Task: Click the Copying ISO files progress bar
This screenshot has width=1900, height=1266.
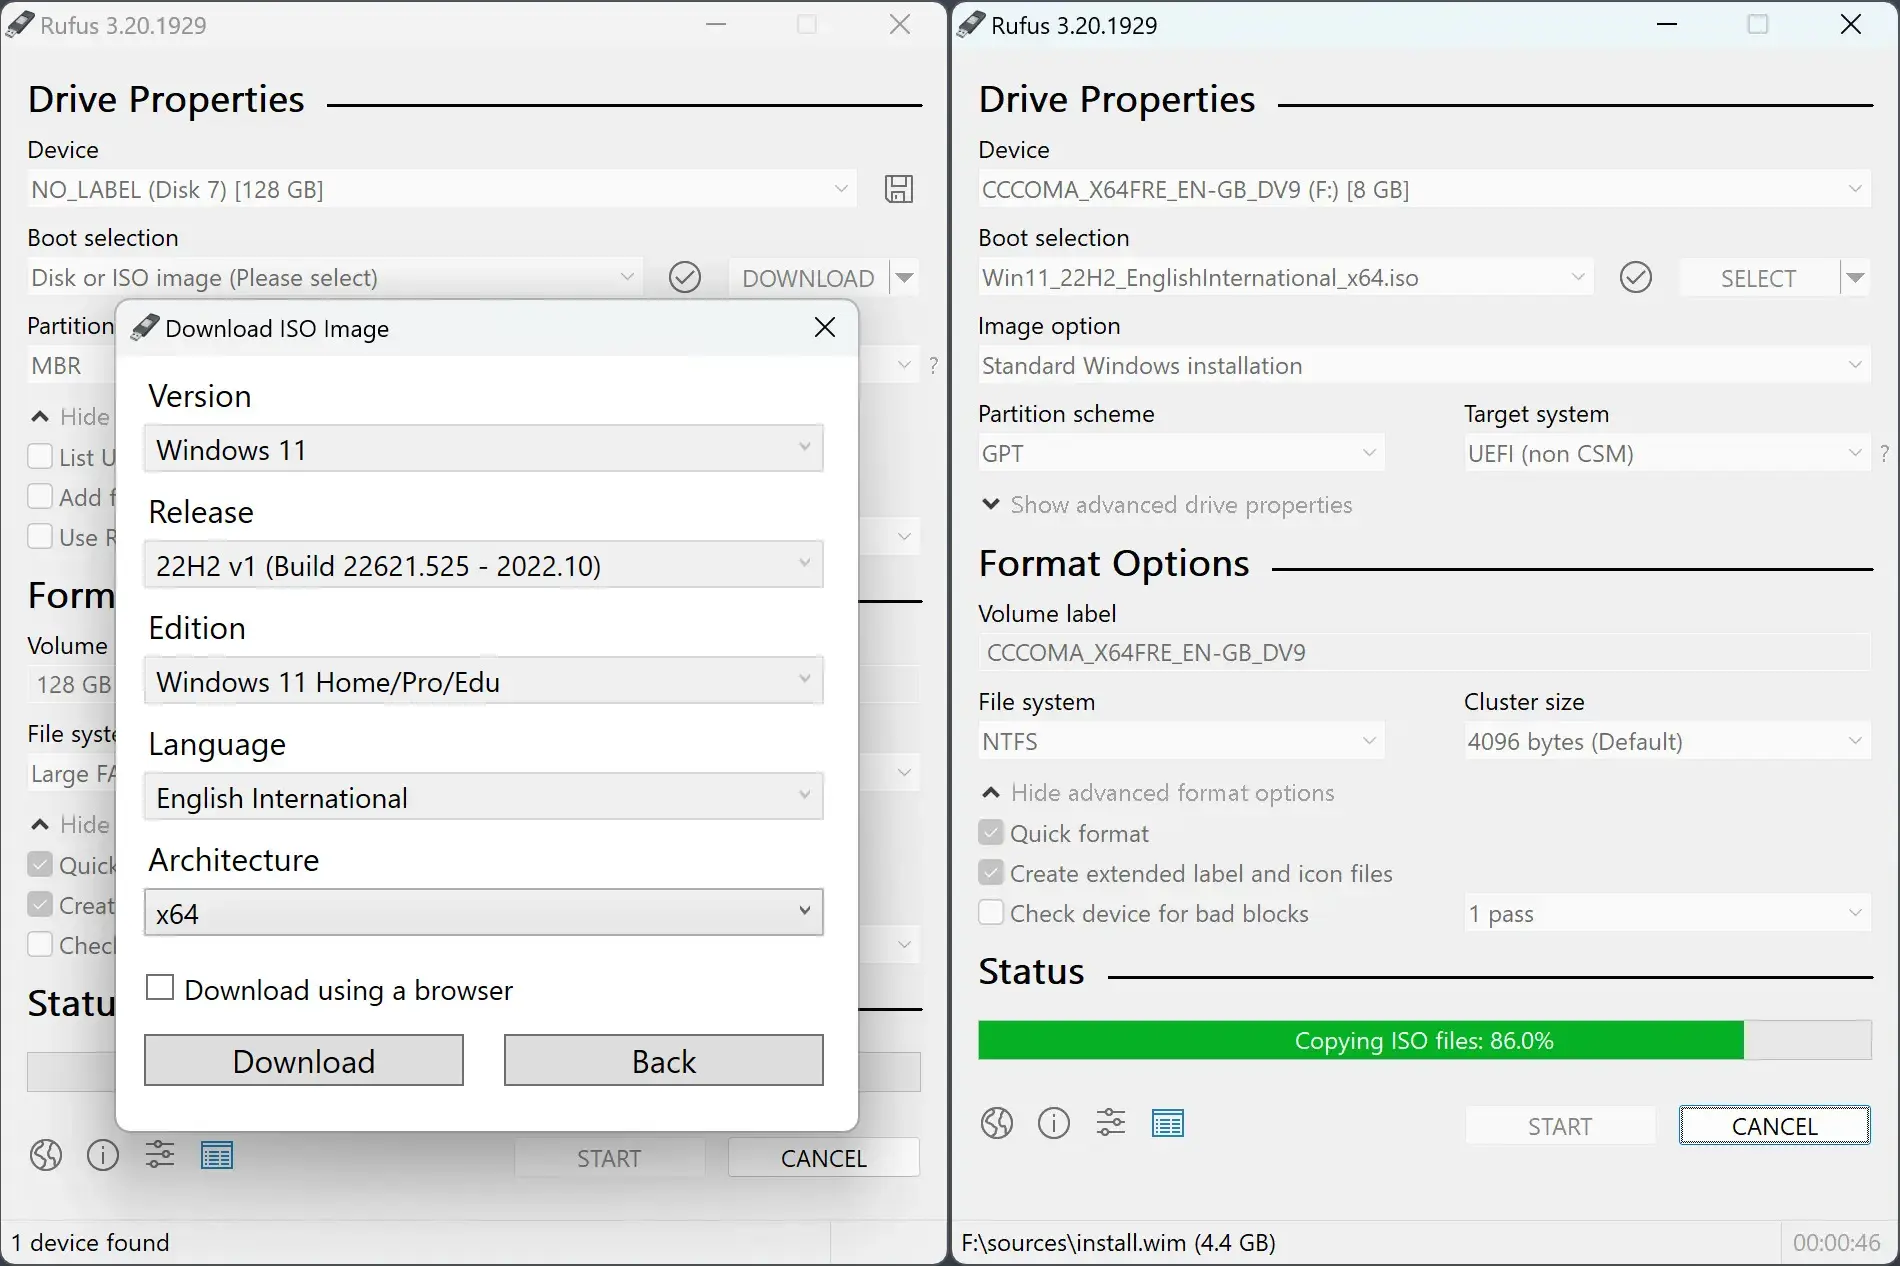Action: pos(1425,1040)
